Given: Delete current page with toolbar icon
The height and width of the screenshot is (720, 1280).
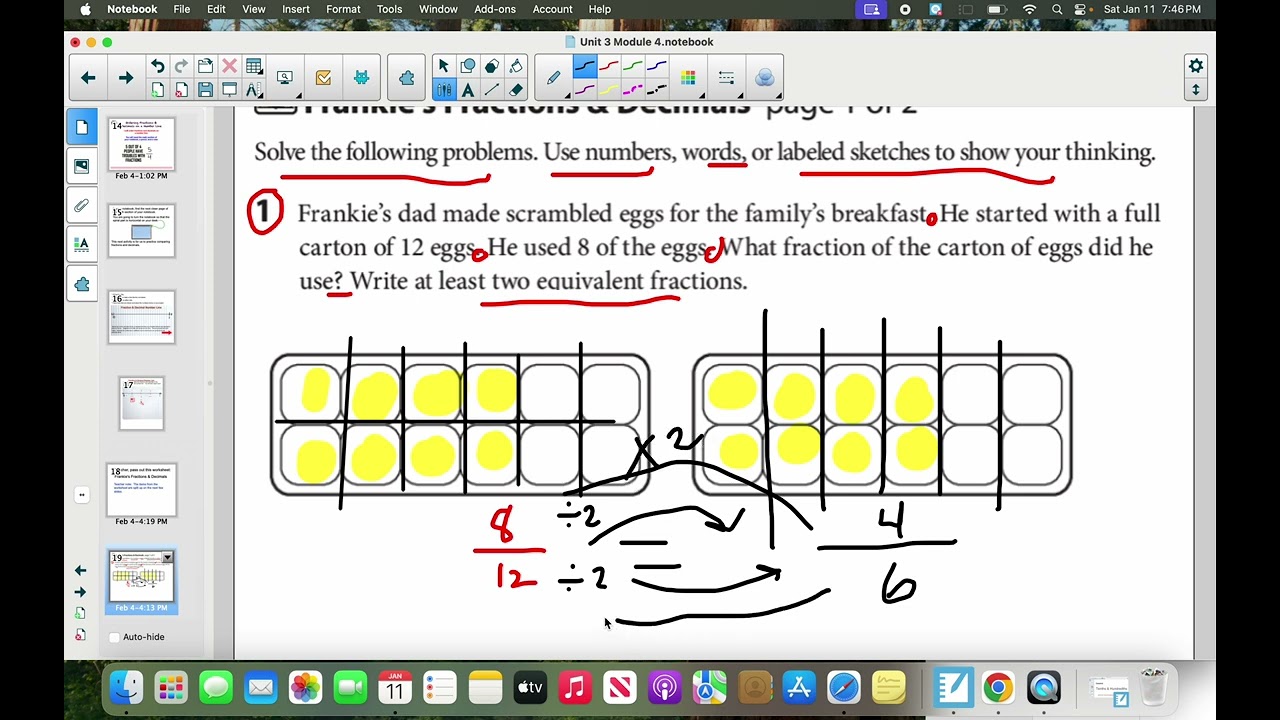Looking at the screenshot, I should click(x=181, y=90).
